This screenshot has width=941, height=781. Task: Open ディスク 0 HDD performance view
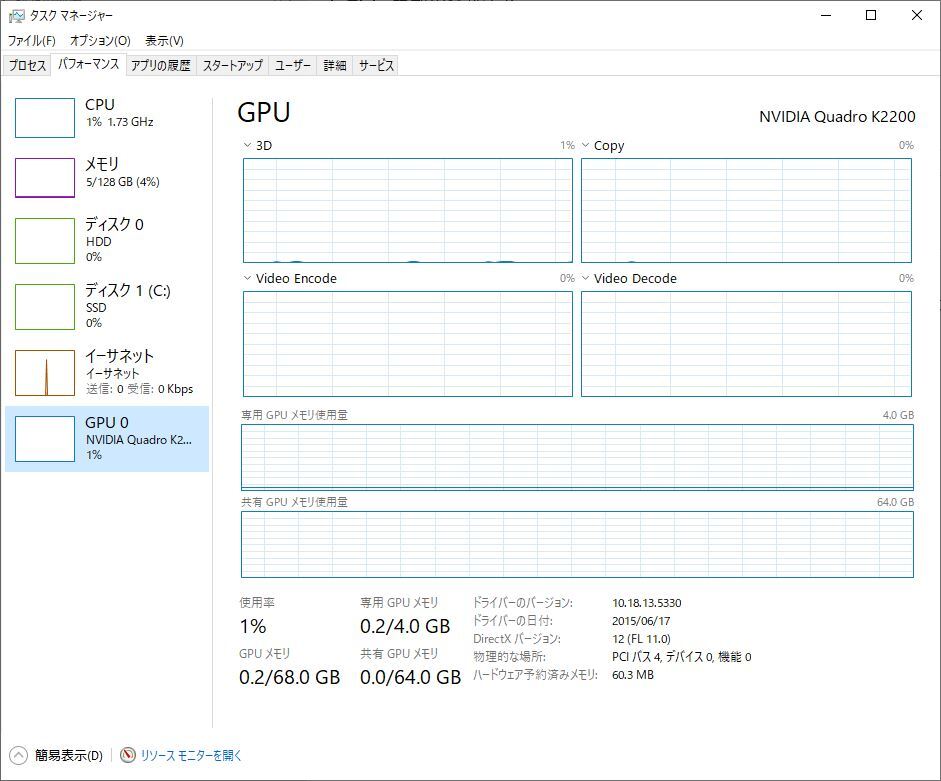pyautogui.click(x=105, y=238)
